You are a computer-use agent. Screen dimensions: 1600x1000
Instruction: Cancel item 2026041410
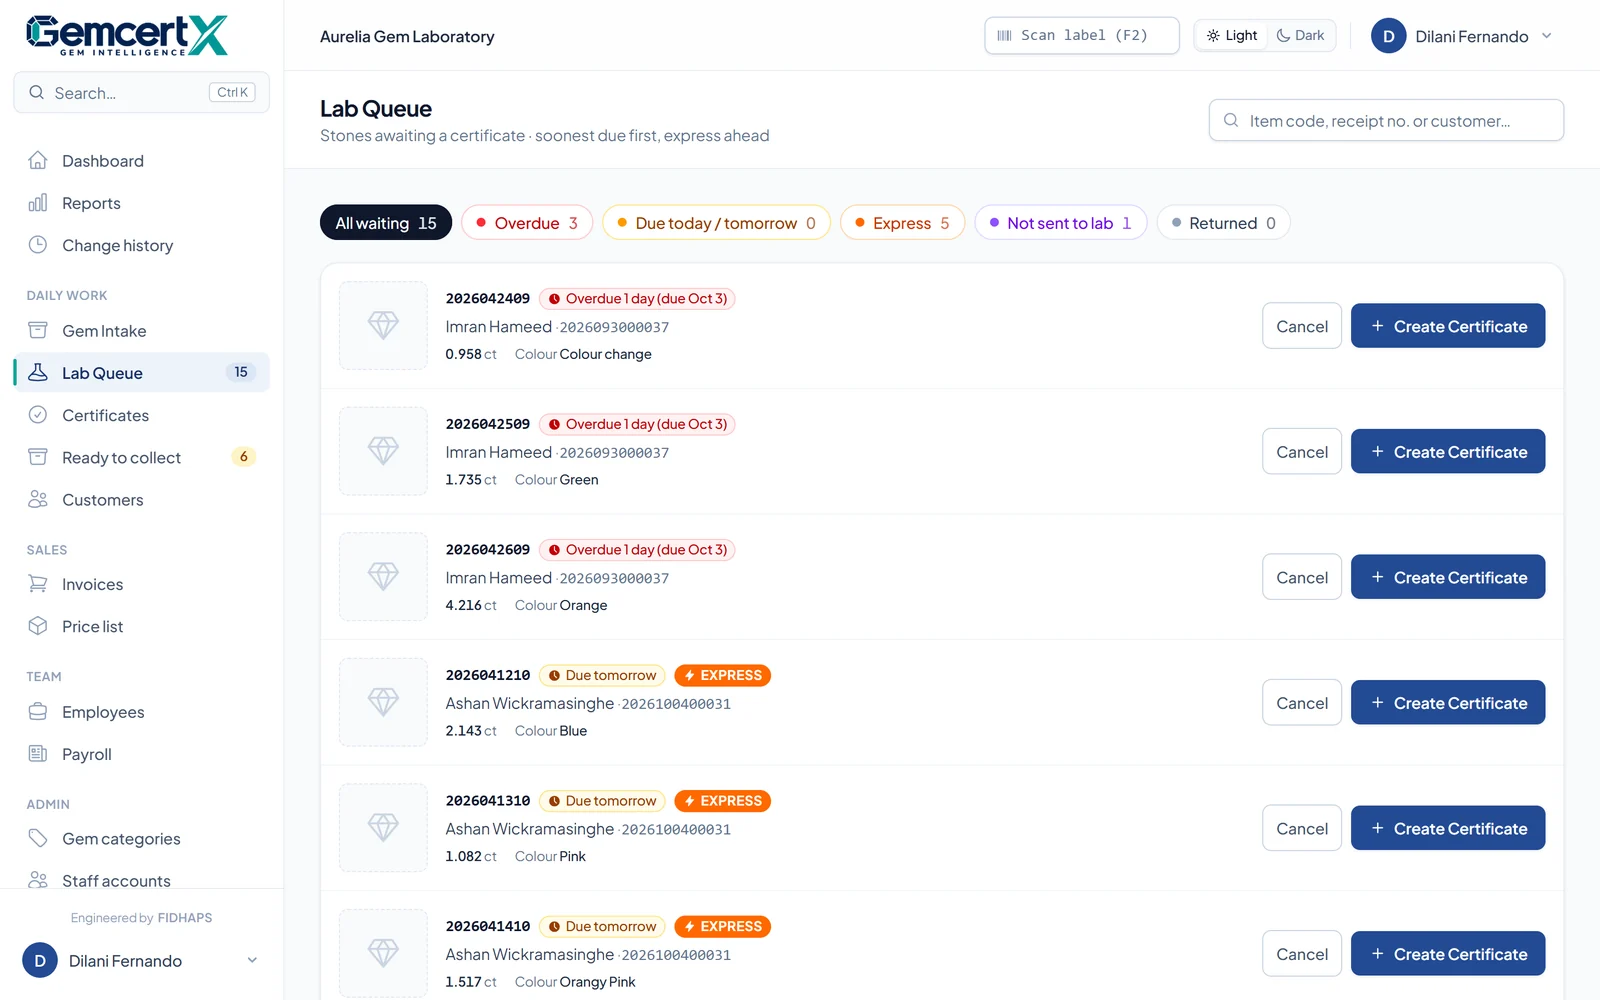[x=1302, y=954]
